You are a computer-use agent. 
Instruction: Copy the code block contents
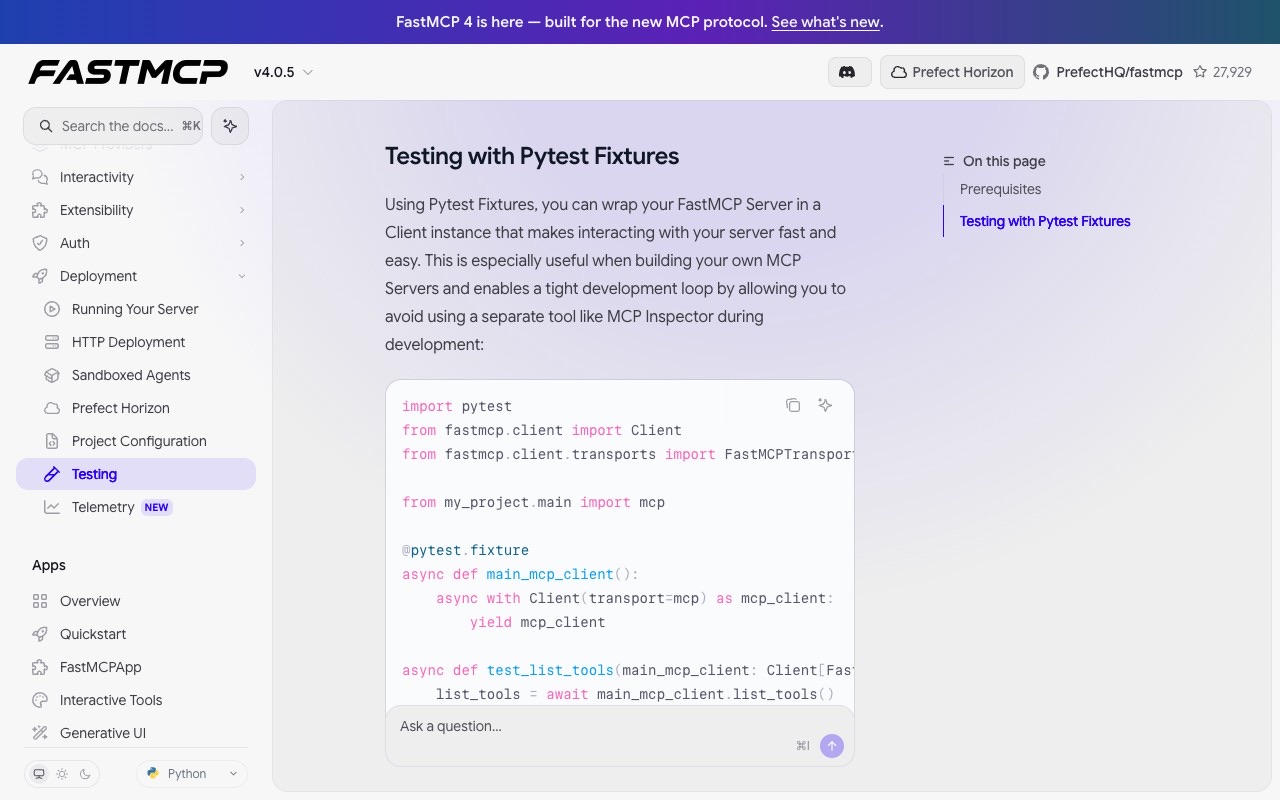[x=793, y=405]
